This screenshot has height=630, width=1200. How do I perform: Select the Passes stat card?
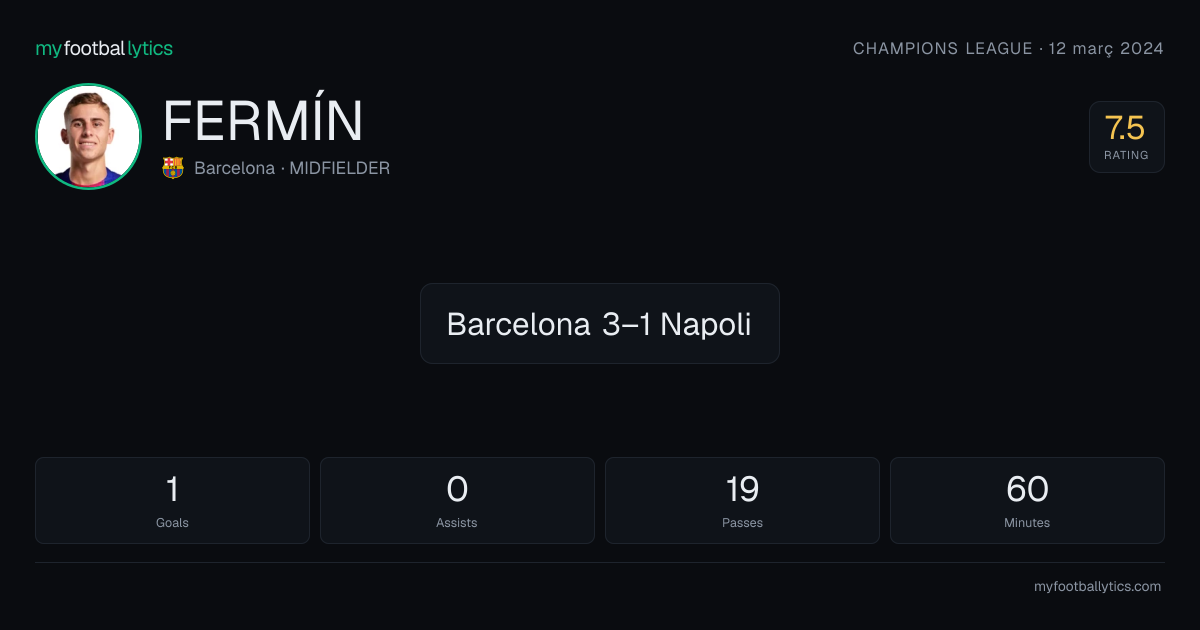742,500
